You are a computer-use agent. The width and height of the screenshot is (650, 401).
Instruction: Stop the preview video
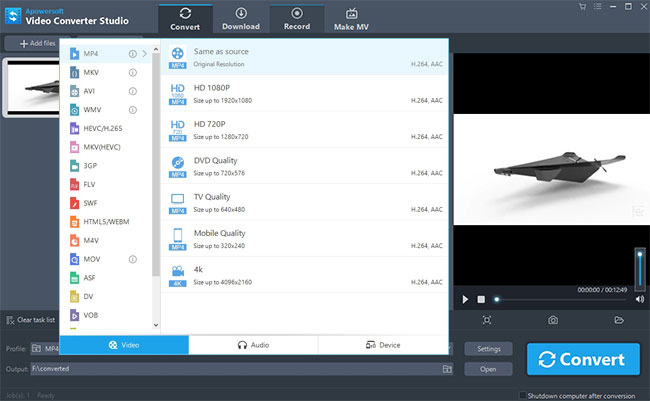[481, 299]
